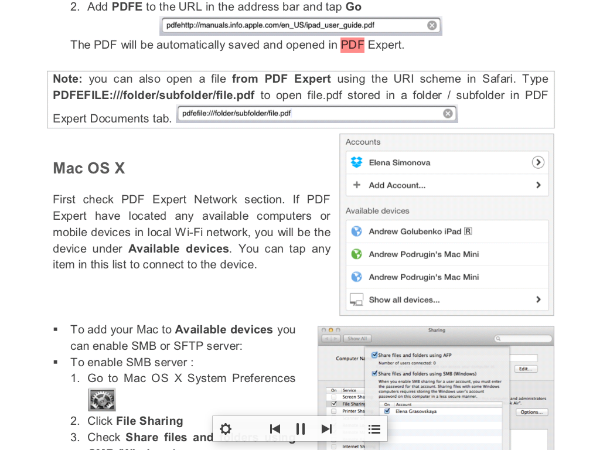The width and height of the screenshot is (600, 450).
Task: Expand Show all devices chevron
Action: (x=538, y=299)
